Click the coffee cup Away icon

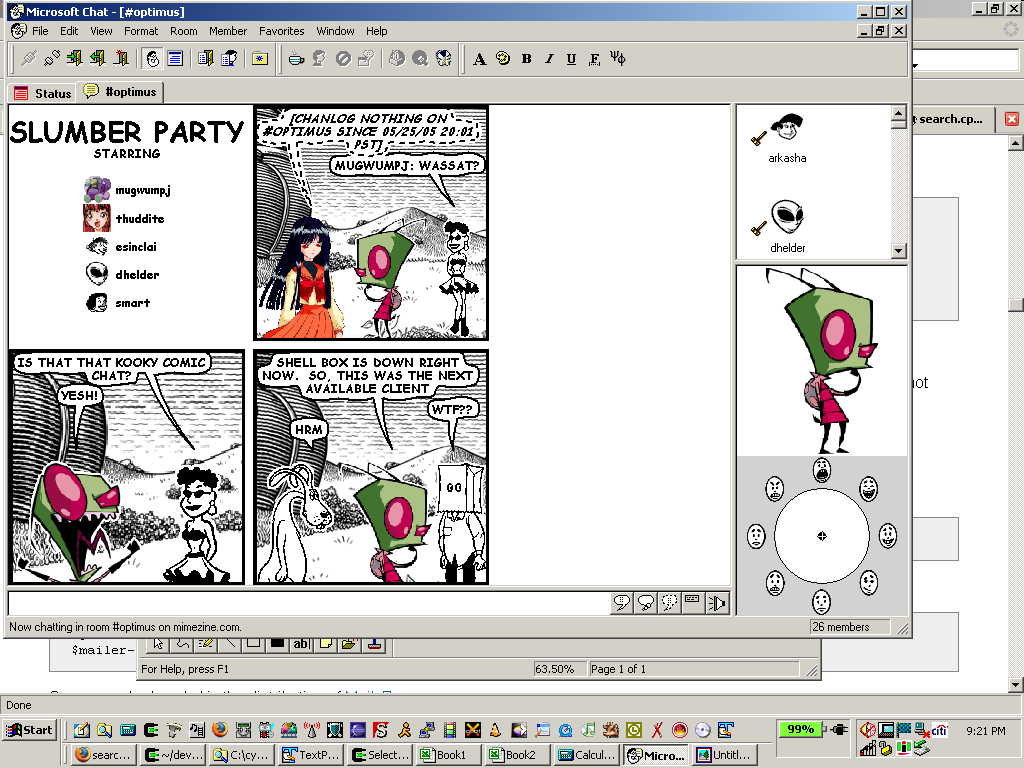pyautogui.click(x=296, y=59)
